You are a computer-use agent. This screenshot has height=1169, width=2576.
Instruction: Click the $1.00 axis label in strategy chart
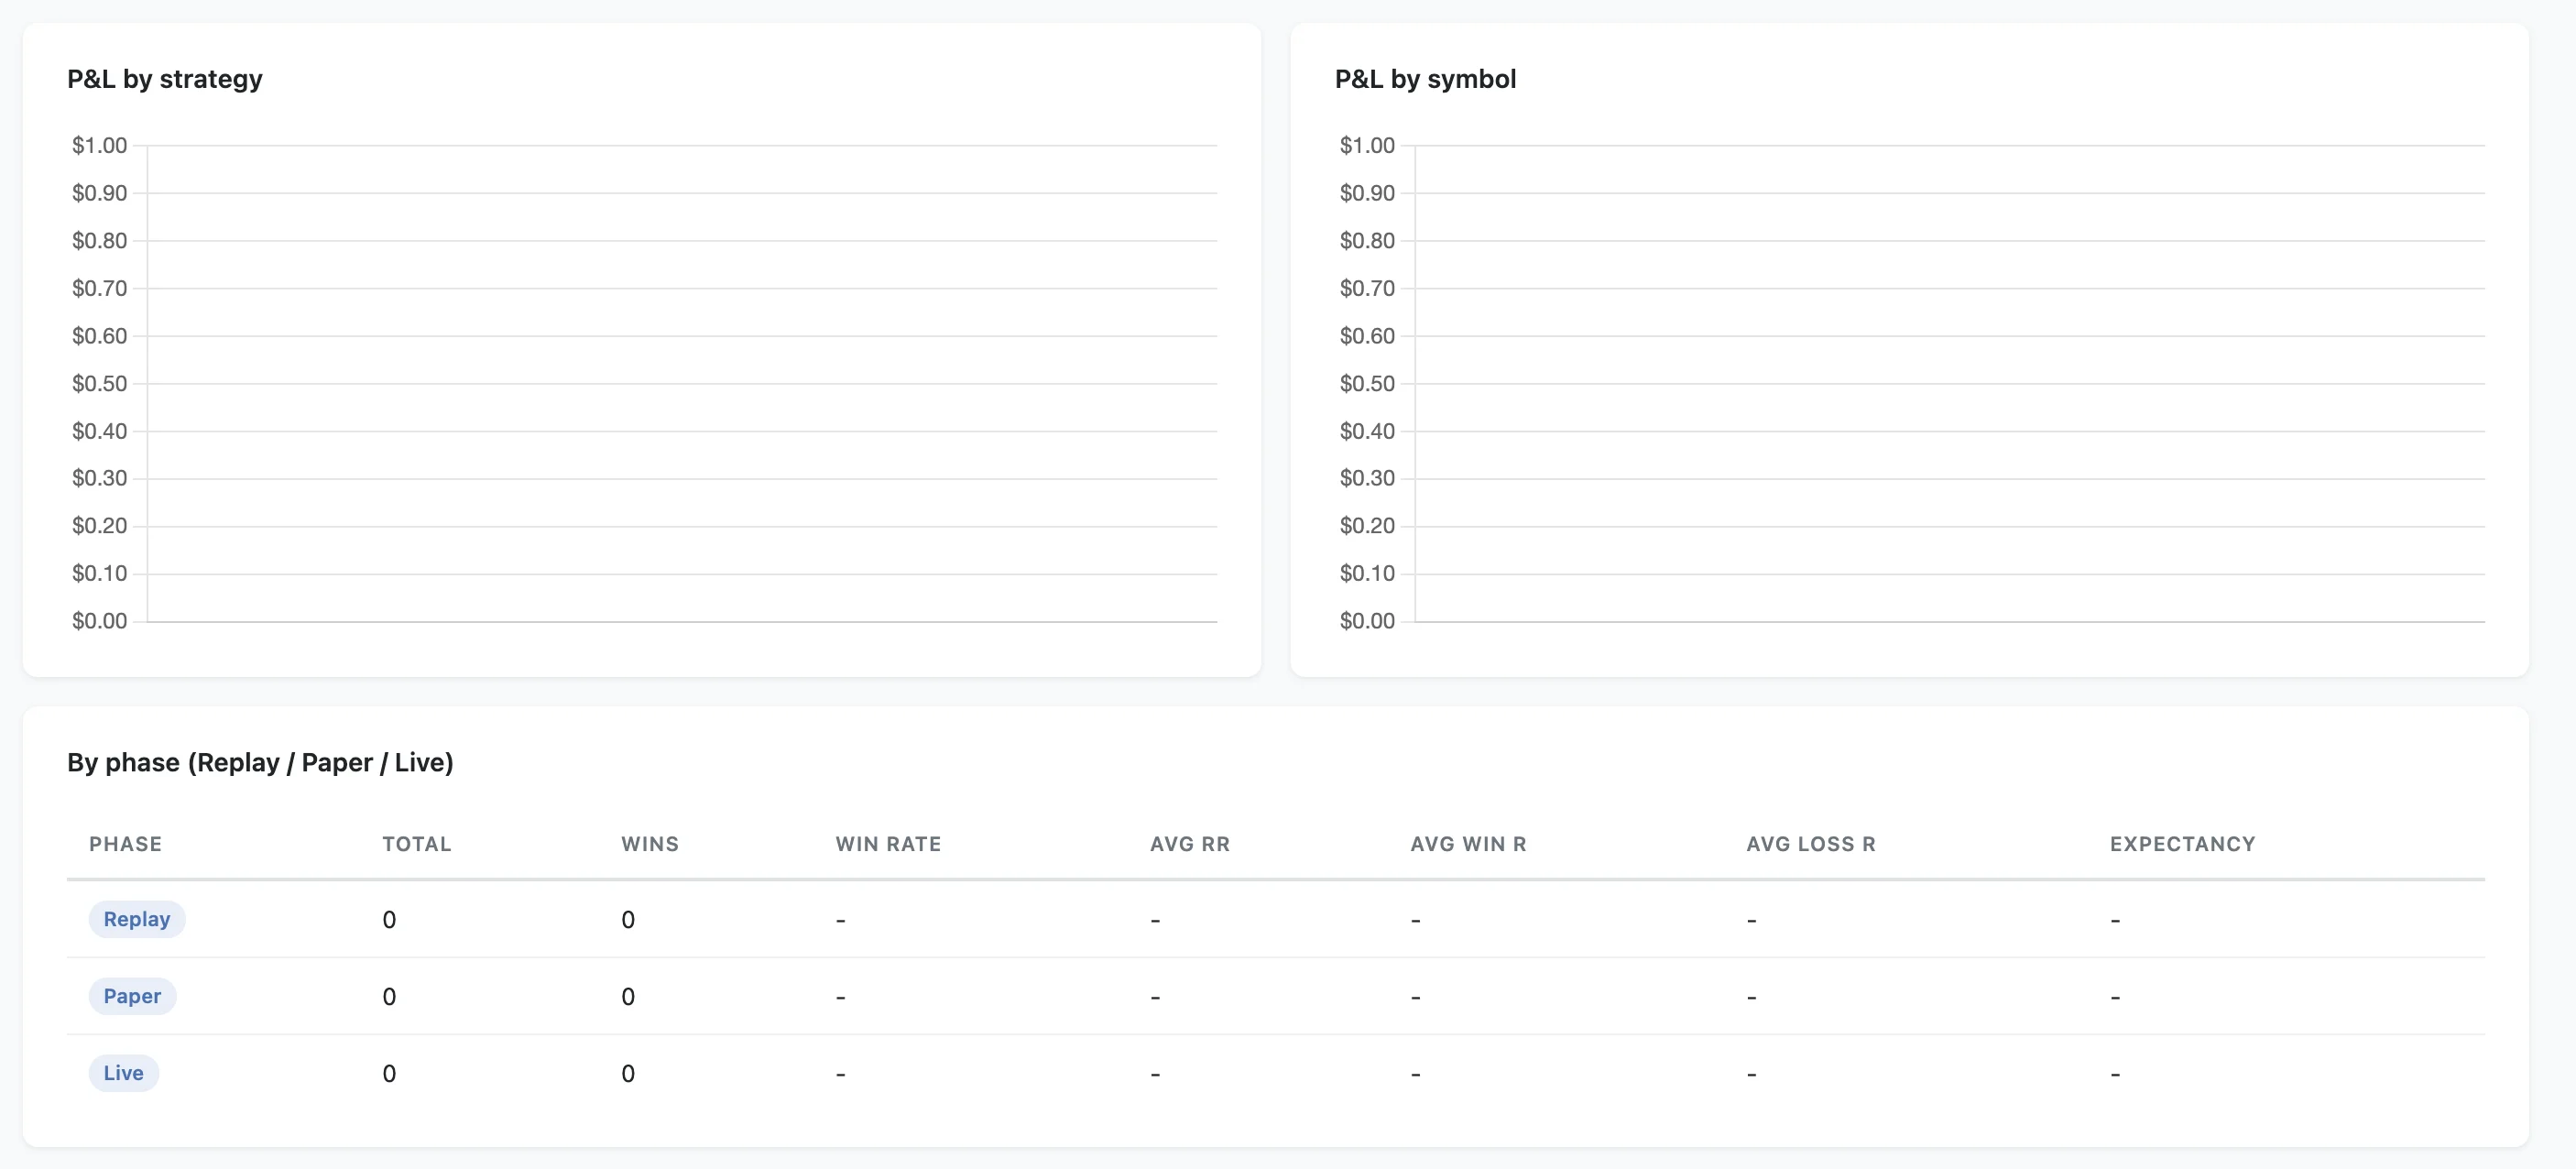tap(100, 145)
